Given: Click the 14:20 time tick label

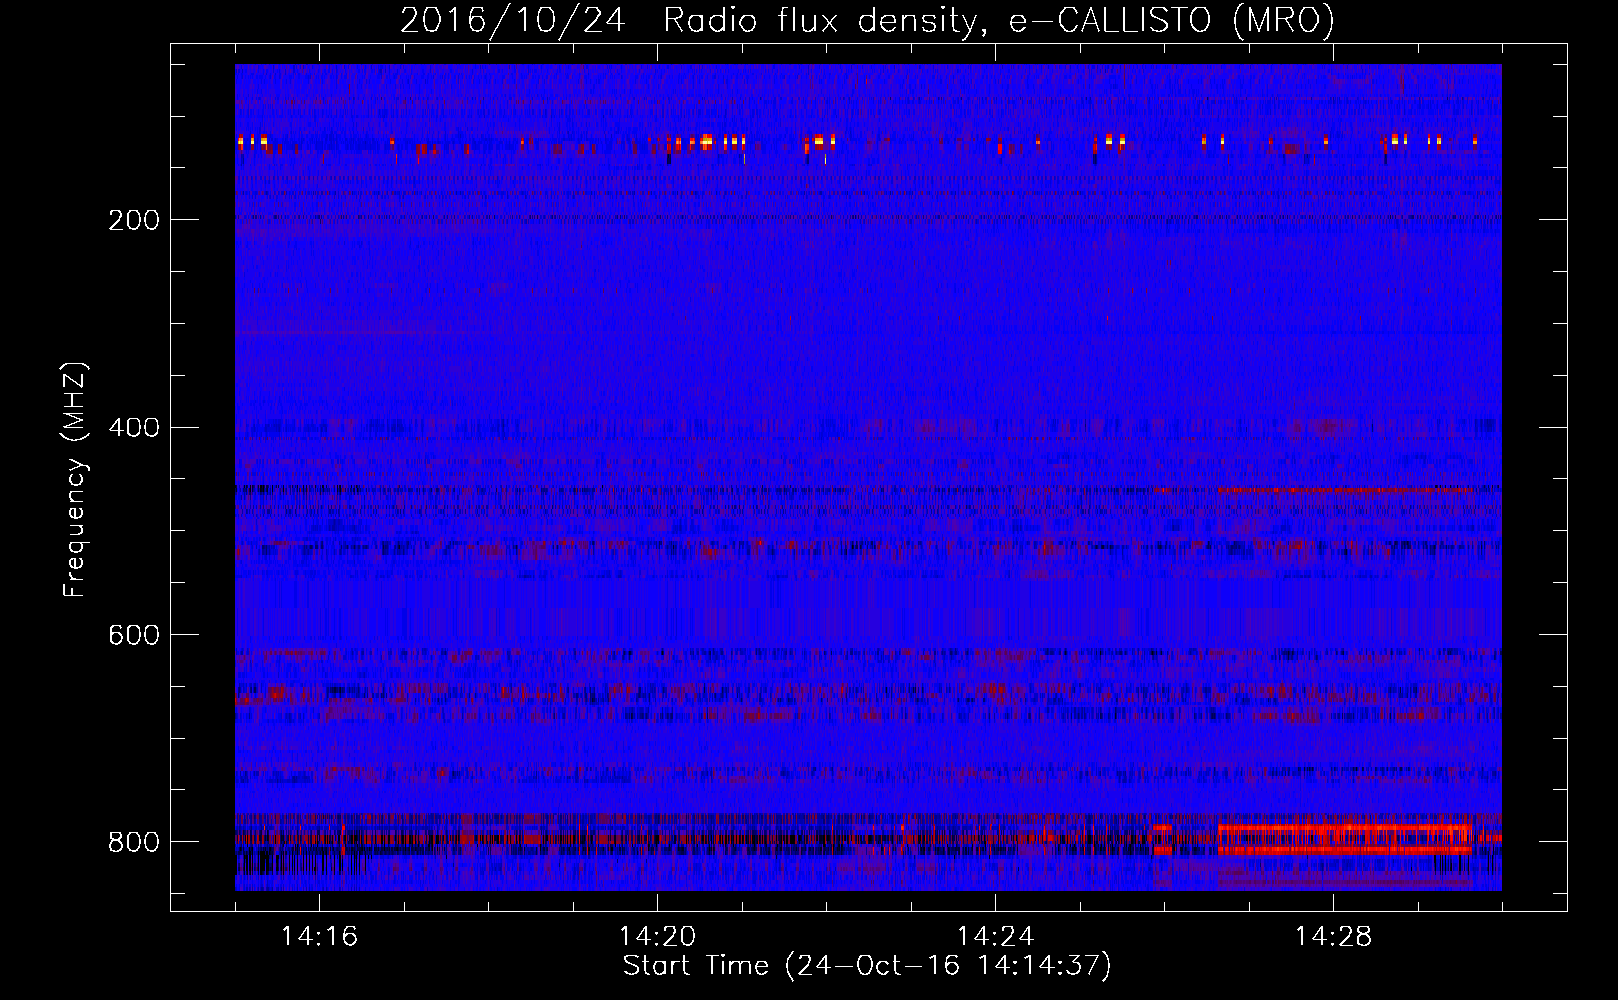Looking at the screenshot, I should pyautogui.click(x=658, y=937).
